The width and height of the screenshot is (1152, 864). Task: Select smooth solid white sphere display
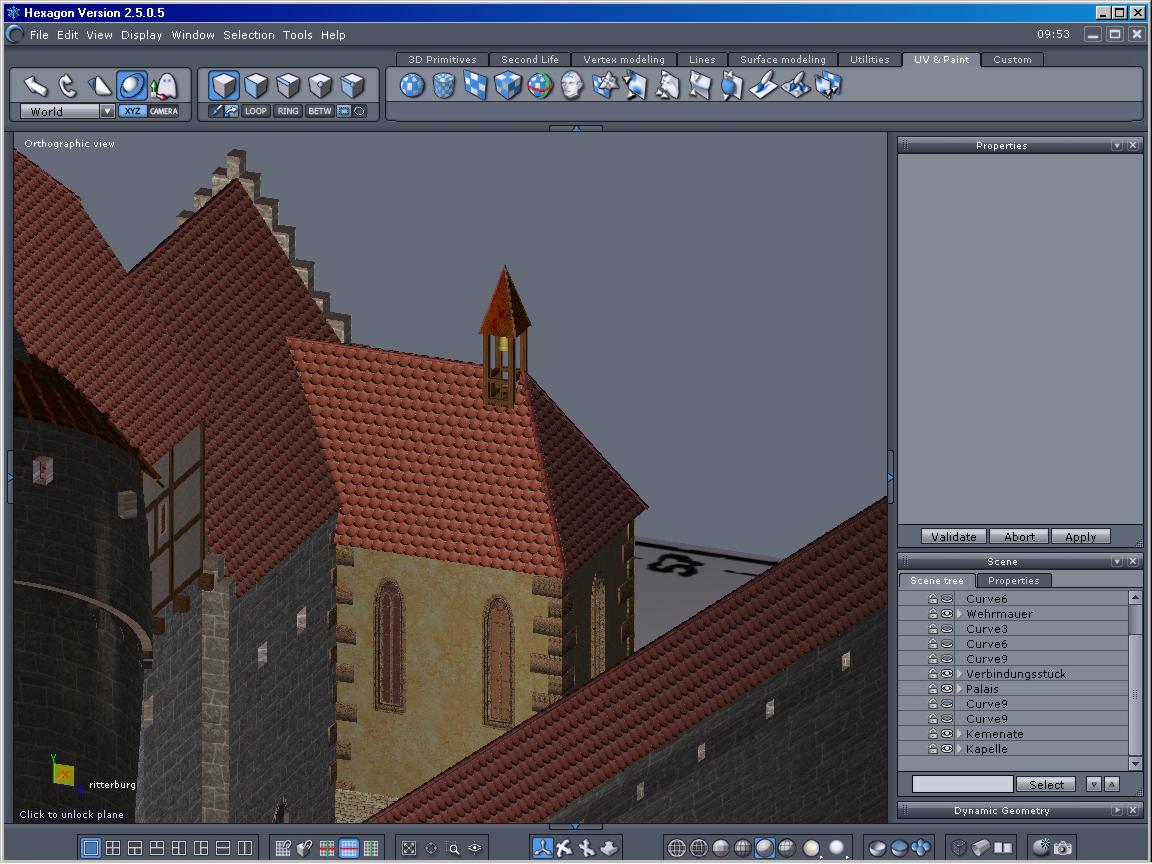[837, 849]
